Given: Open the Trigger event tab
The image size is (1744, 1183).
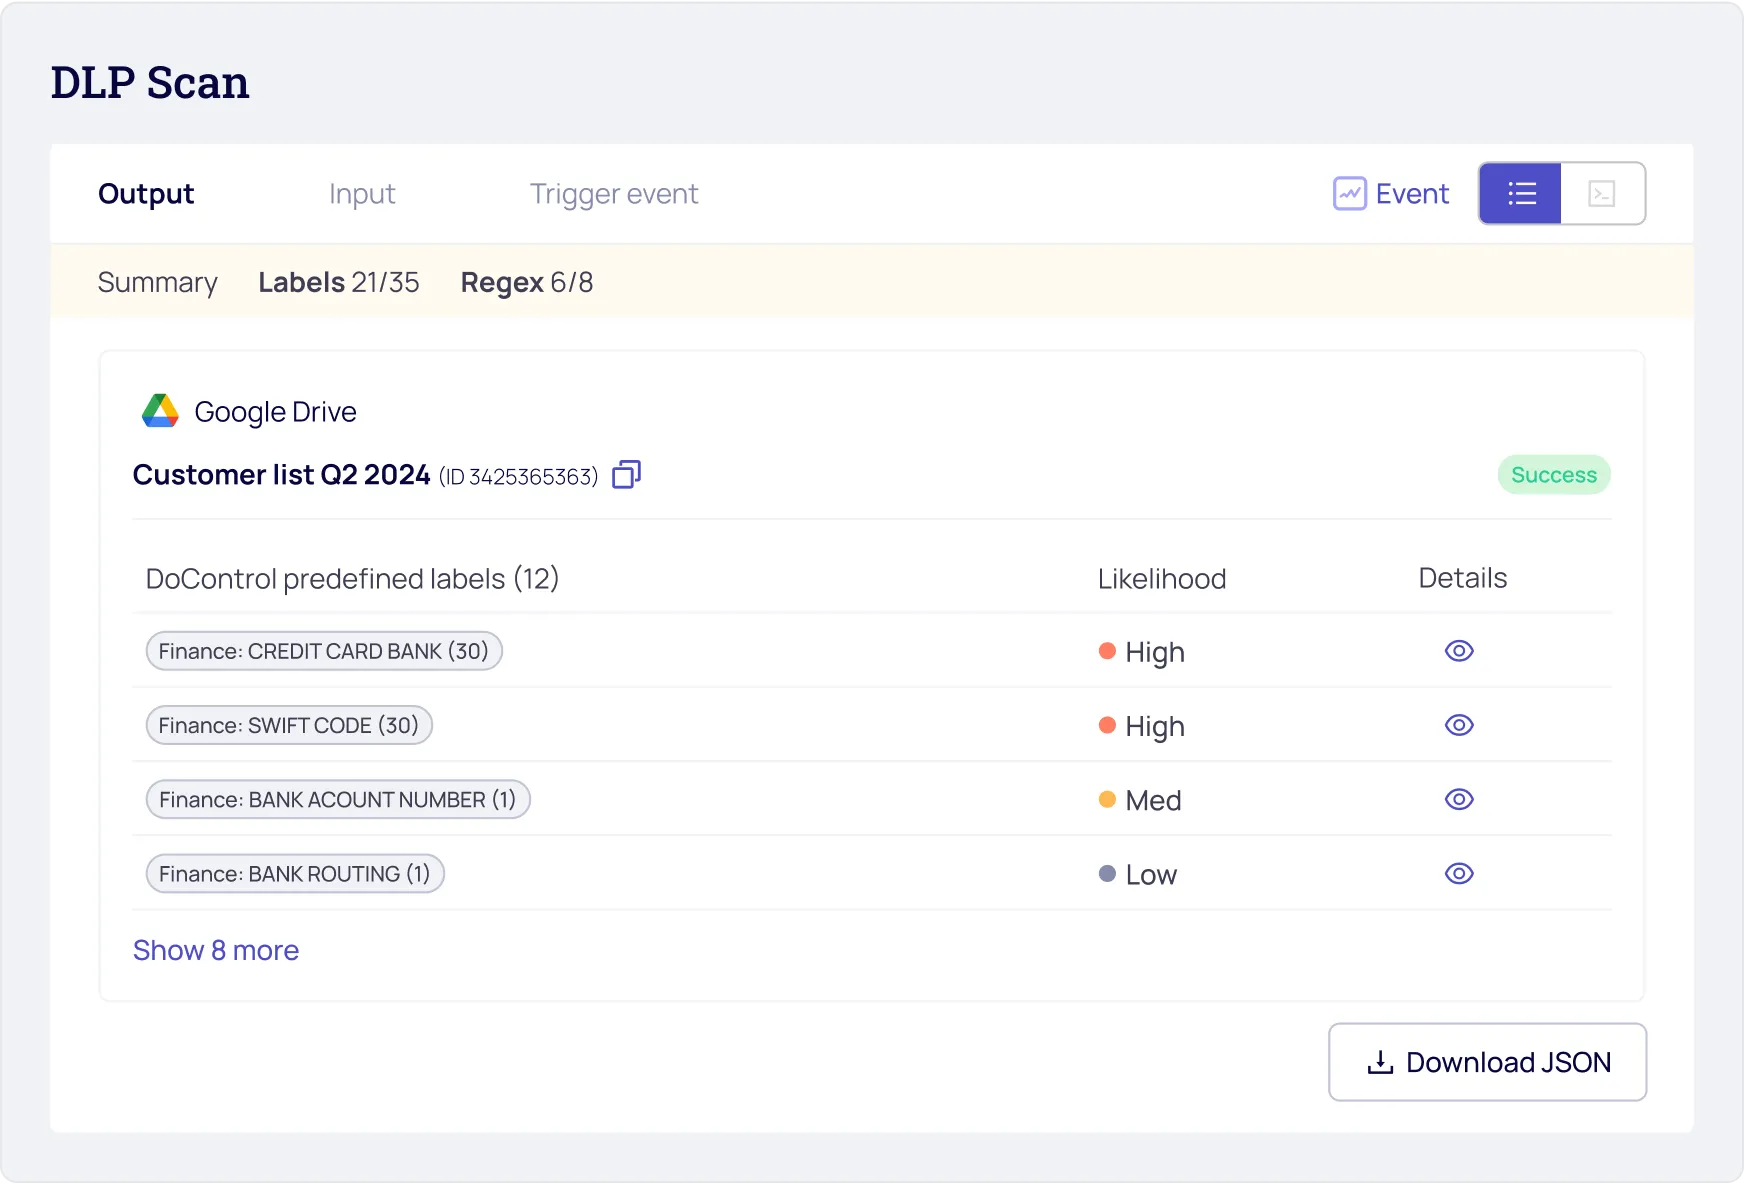Looking at the screenshot, I should tap(613, 193).
